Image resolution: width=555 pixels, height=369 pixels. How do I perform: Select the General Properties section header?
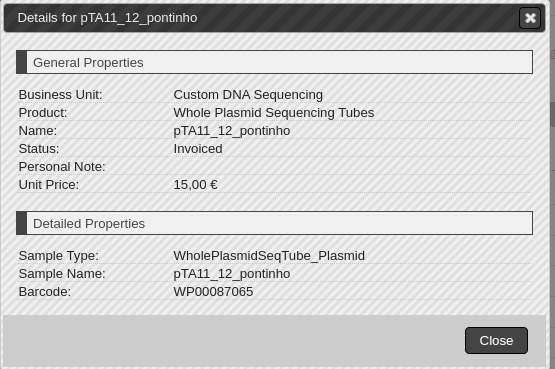point(274,62)
